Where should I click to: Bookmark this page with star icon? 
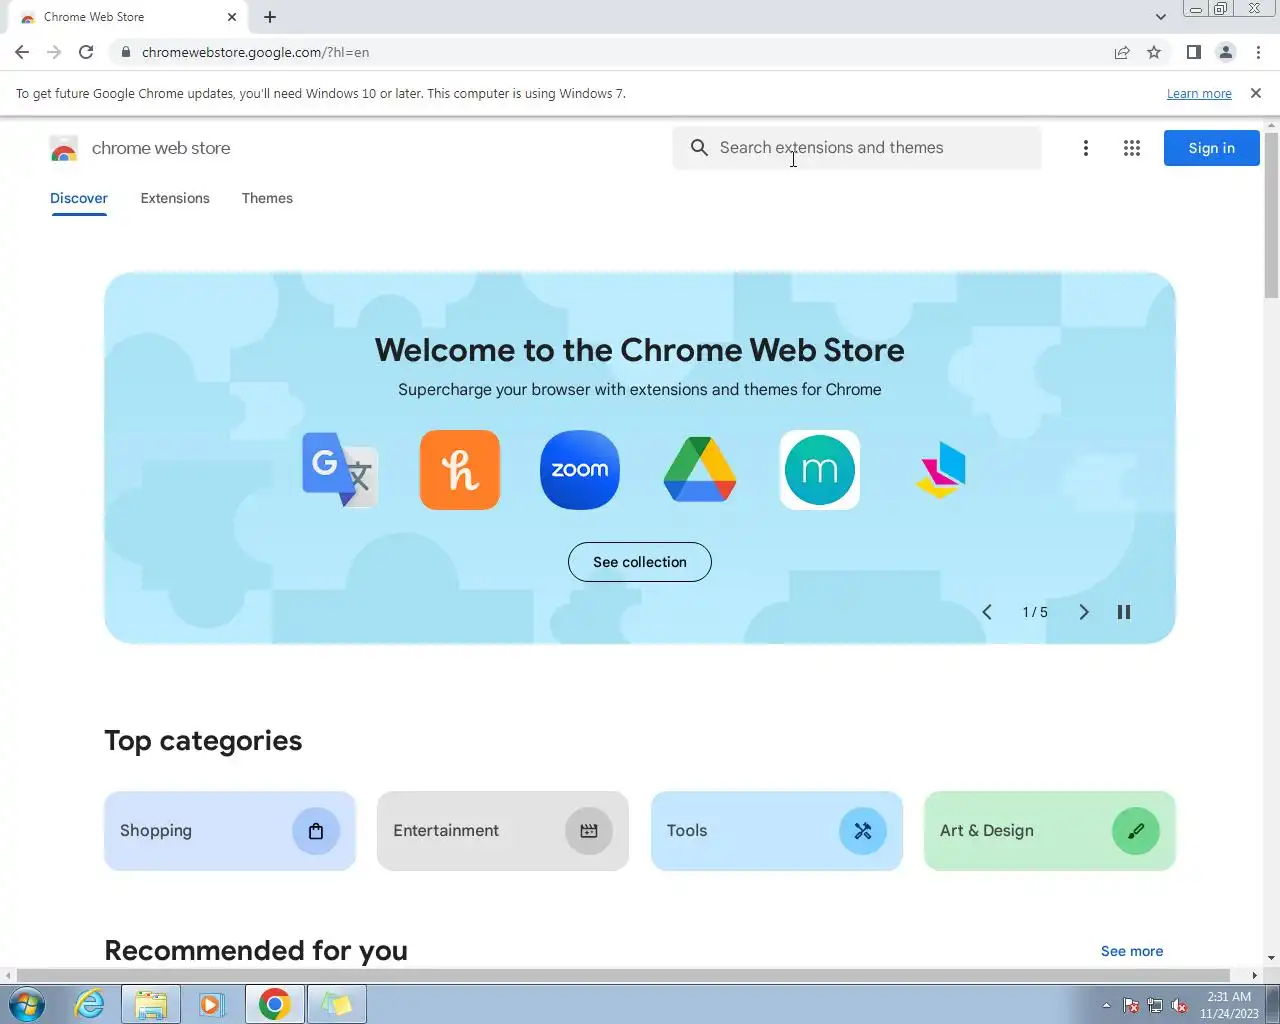click(1154, 52)
